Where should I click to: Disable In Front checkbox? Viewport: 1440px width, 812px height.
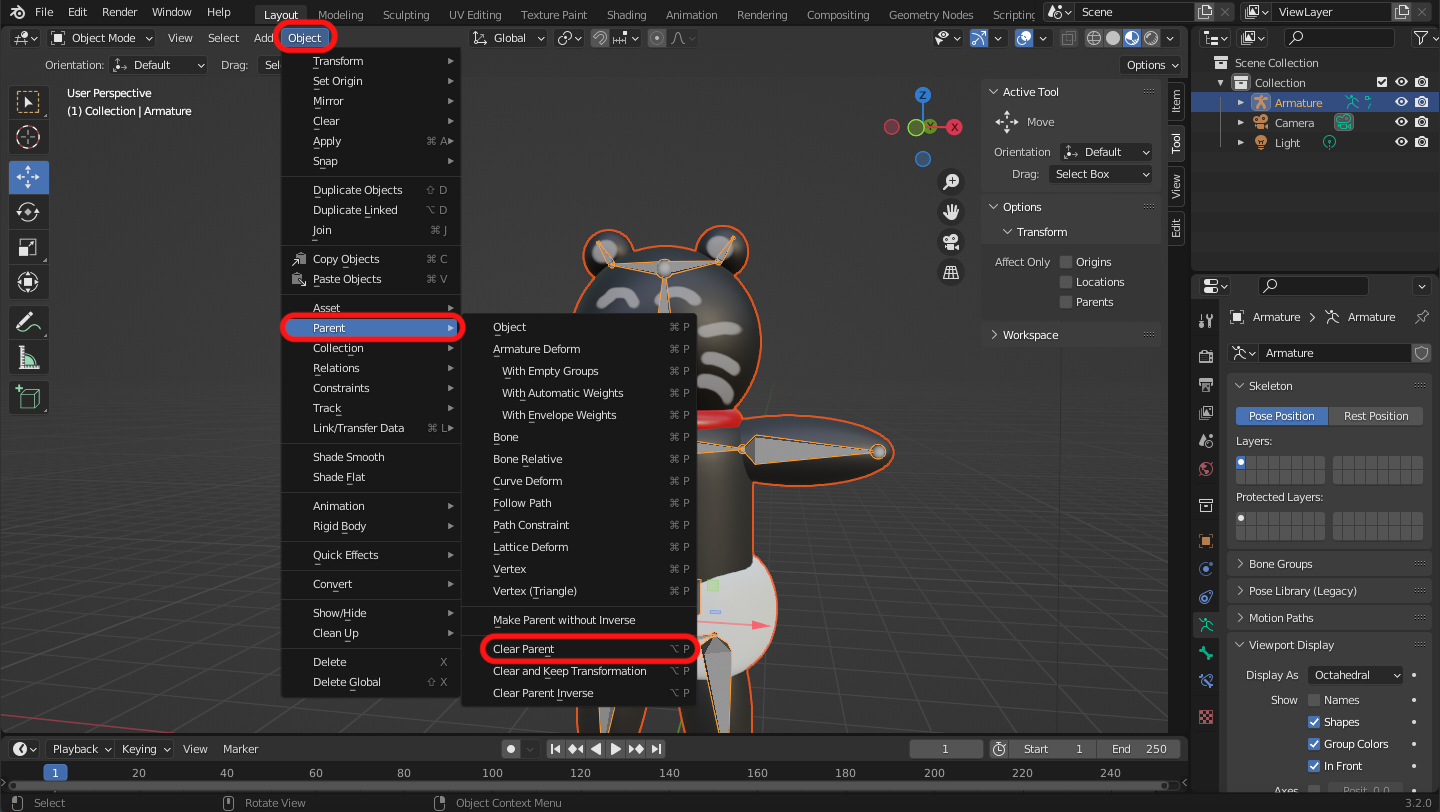(x=1314, y=766)
